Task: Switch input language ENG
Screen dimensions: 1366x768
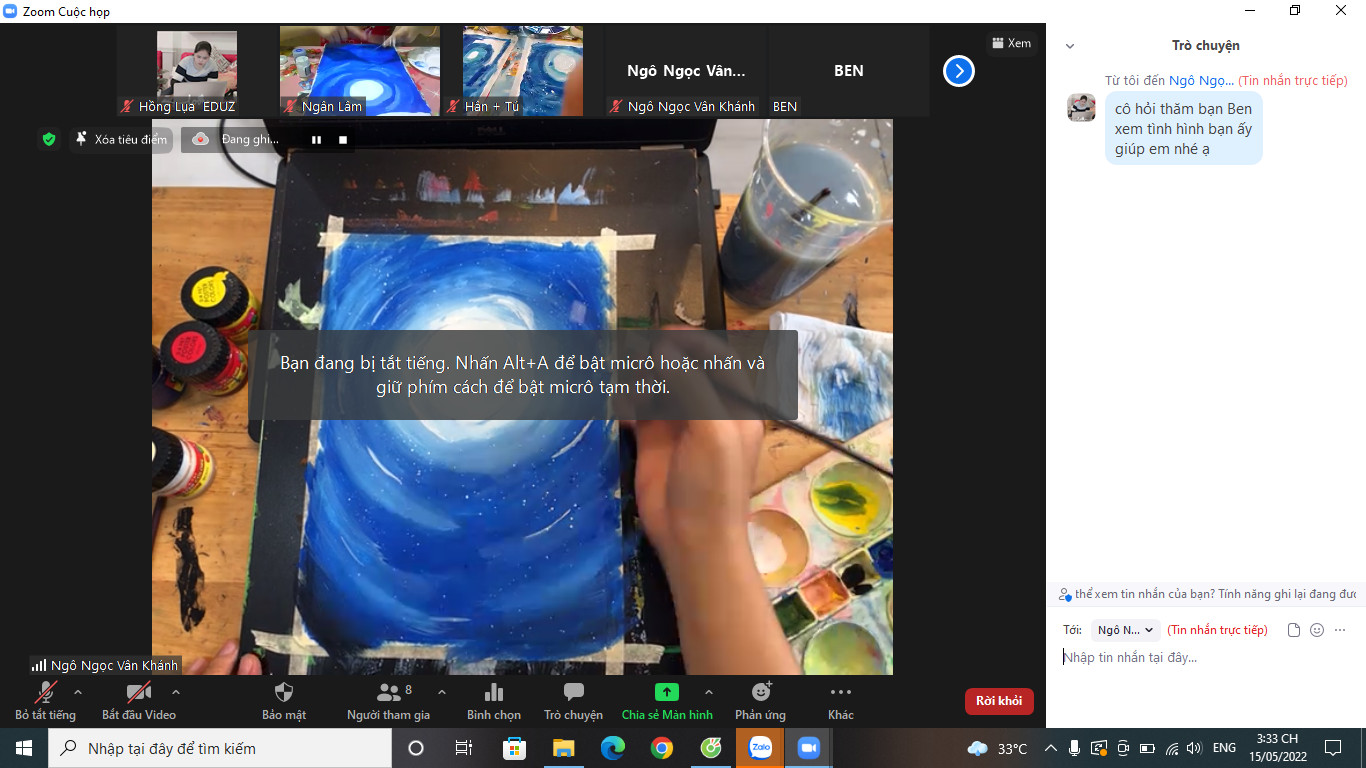Action: (1224, 748)
